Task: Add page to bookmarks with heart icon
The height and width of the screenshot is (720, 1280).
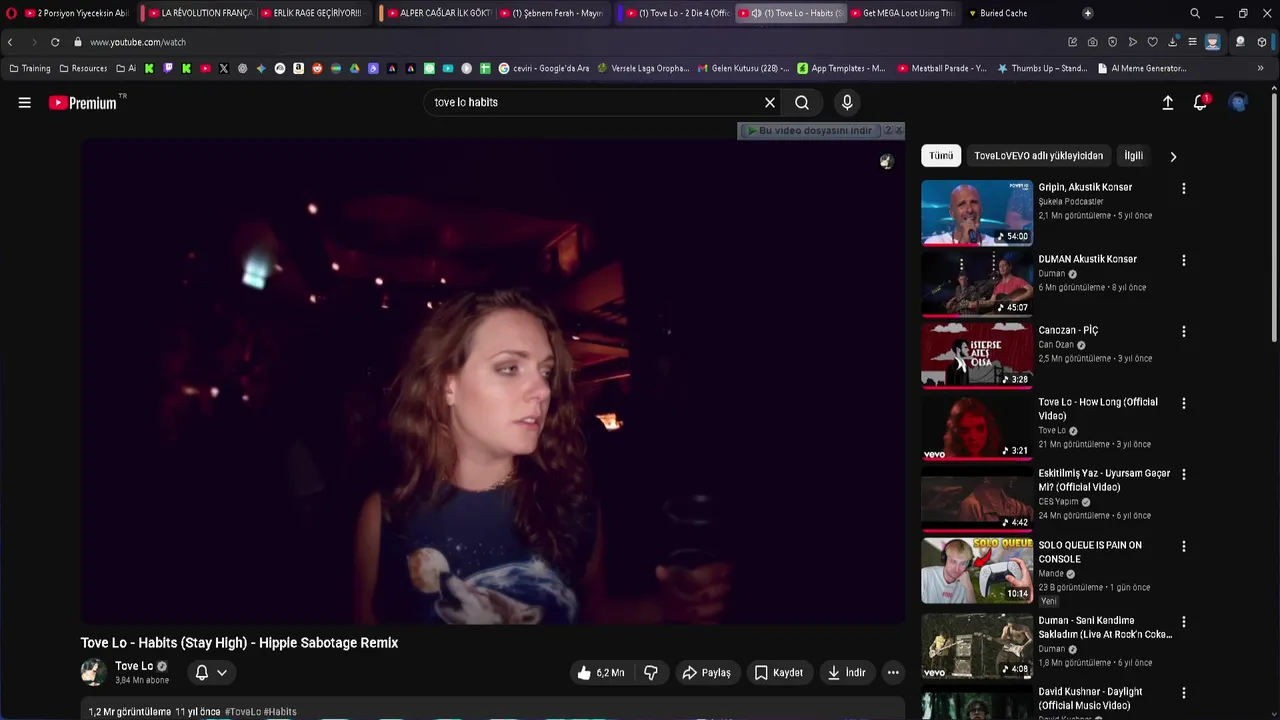Action: (x=1152, y=42)
